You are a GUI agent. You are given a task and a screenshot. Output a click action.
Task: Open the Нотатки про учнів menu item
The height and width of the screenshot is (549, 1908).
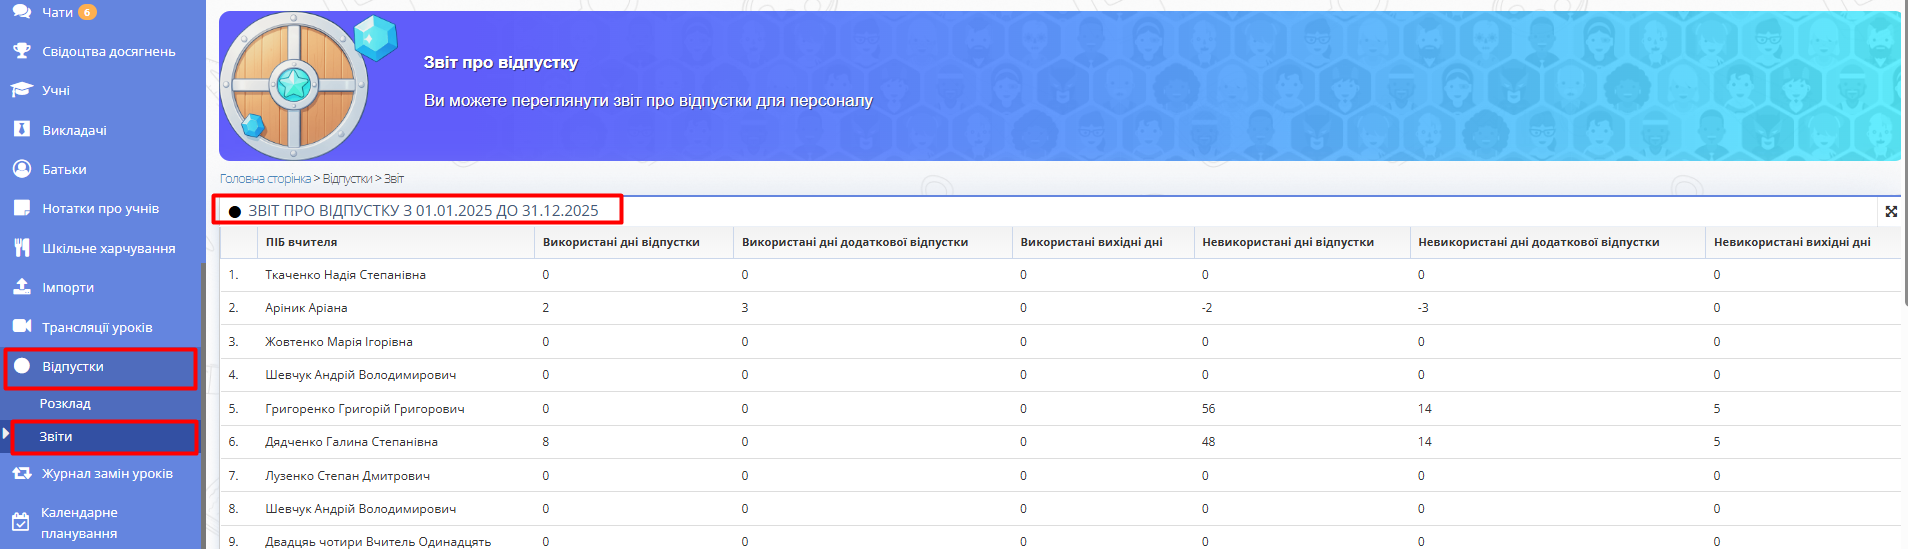pos(100,208)
